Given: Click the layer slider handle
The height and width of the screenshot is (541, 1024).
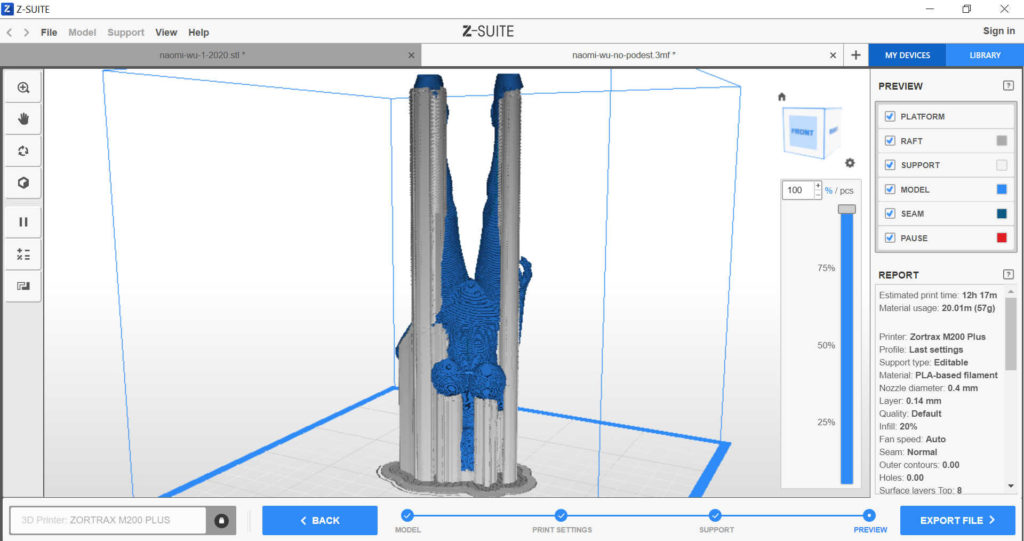Looking at the screenshot, I should (847, 209).
